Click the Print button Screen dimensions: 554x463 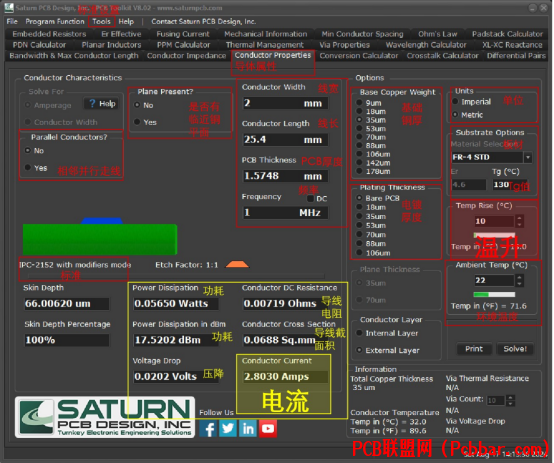474,349
